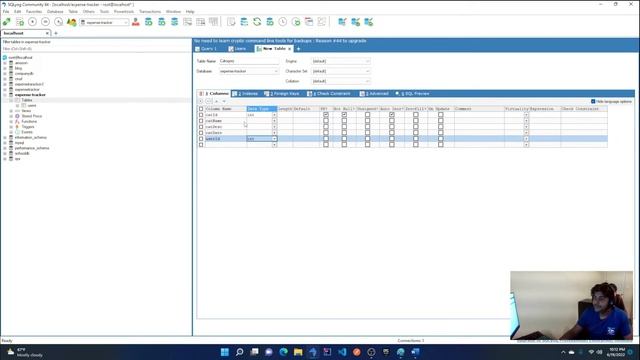Click the calendar icon in the toolbar
This screenshot has height=360, width=640.
tap(309, 22)
